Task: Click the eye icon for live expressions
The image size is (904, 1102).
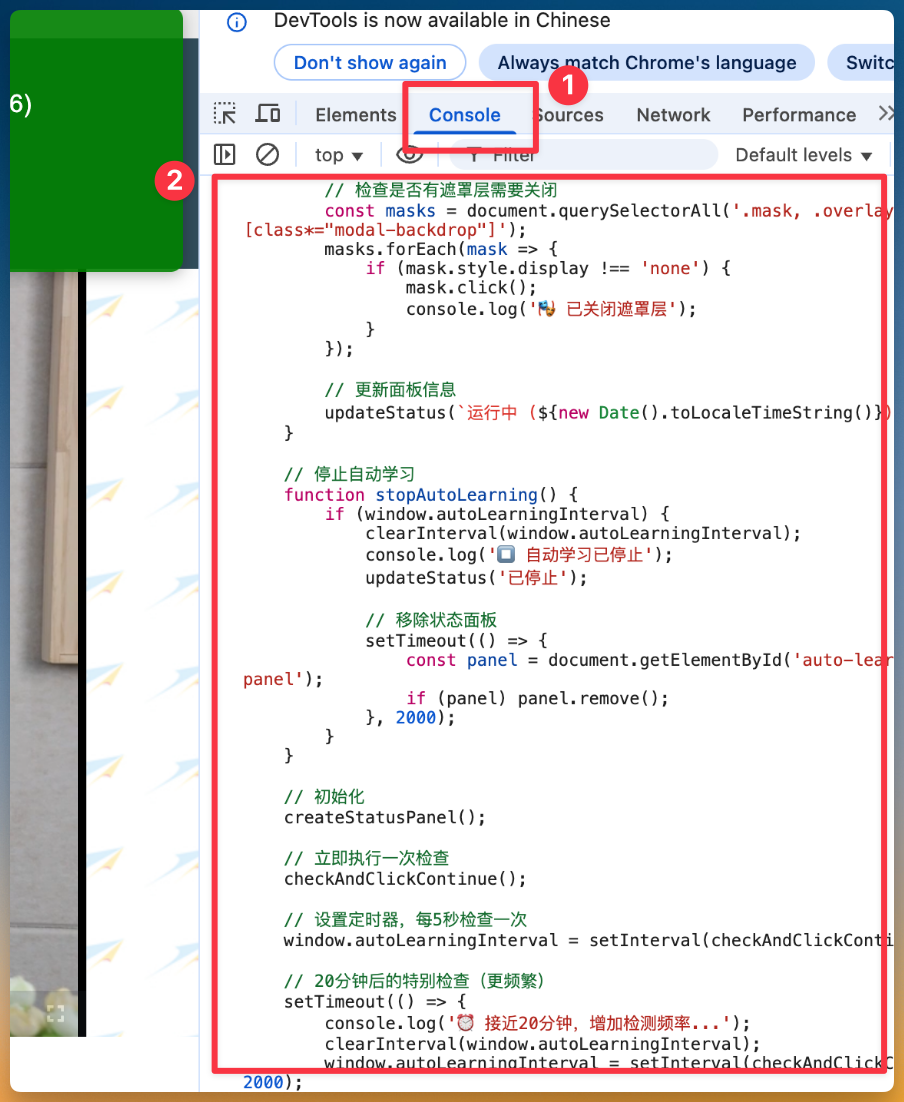Action: (x=408, y=155)
